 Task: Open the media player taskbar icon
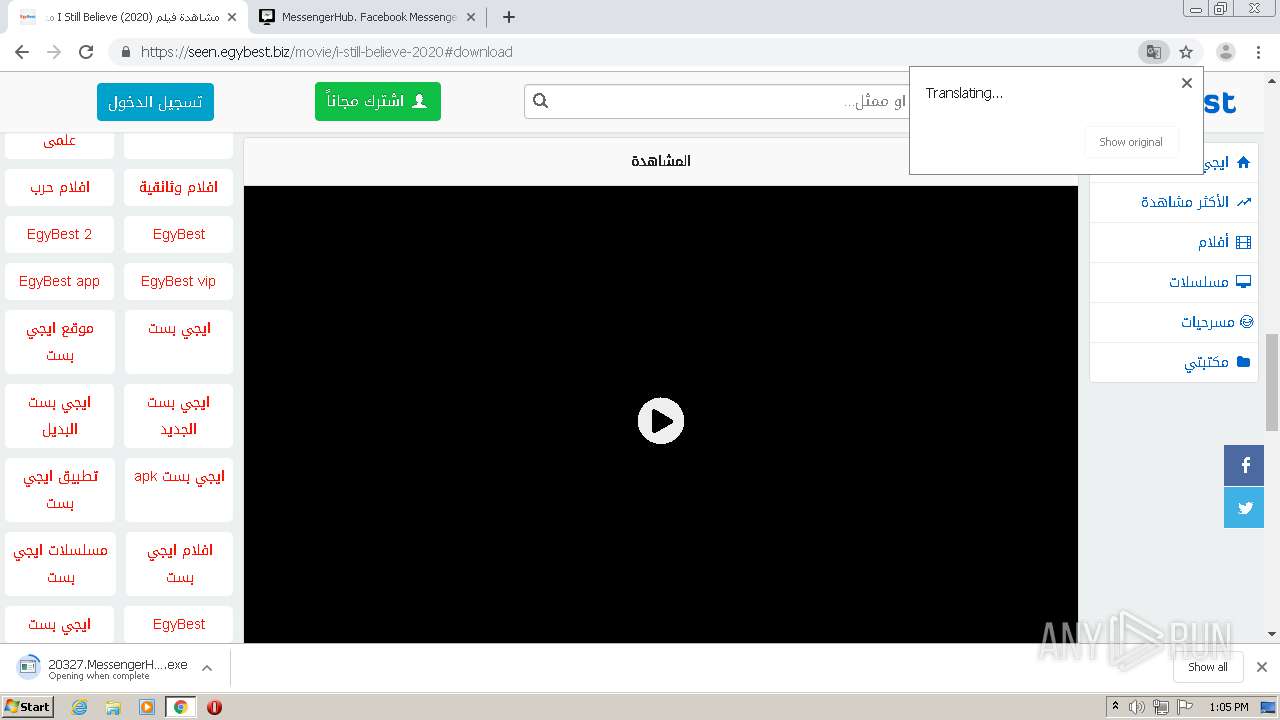pyautogui.click(x=147, y=707)
